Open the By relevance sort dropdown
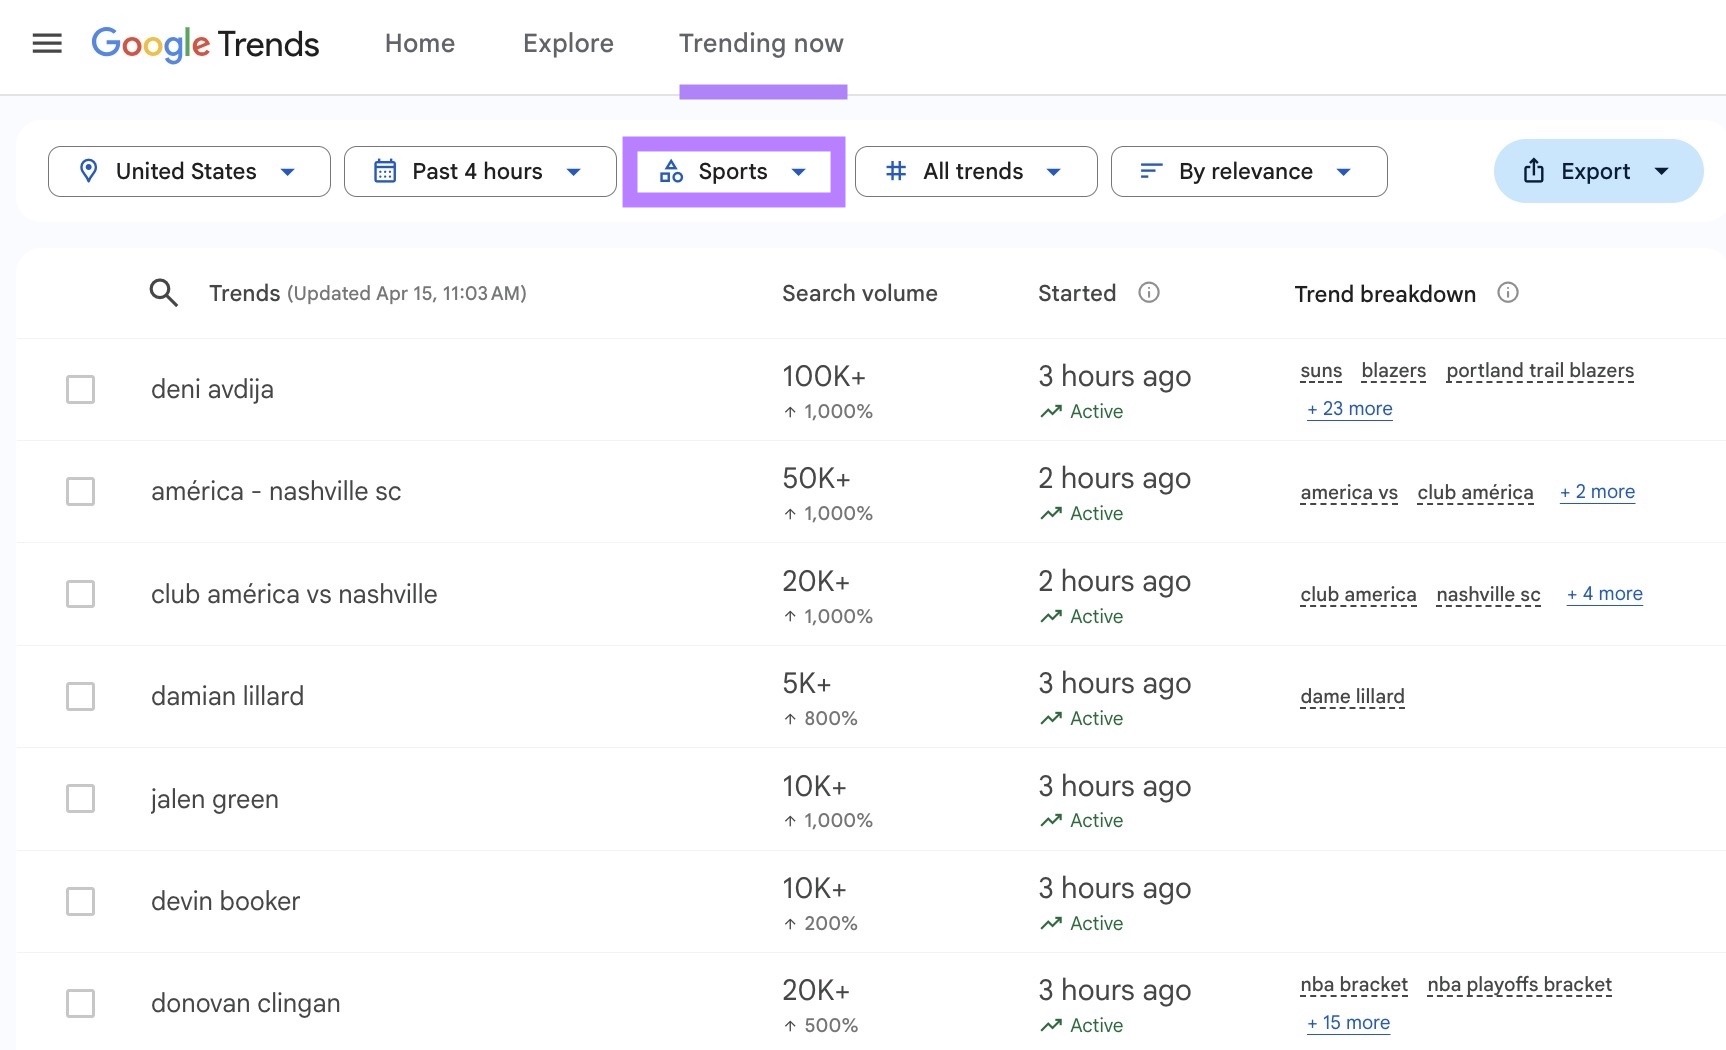 point(1248,172)
